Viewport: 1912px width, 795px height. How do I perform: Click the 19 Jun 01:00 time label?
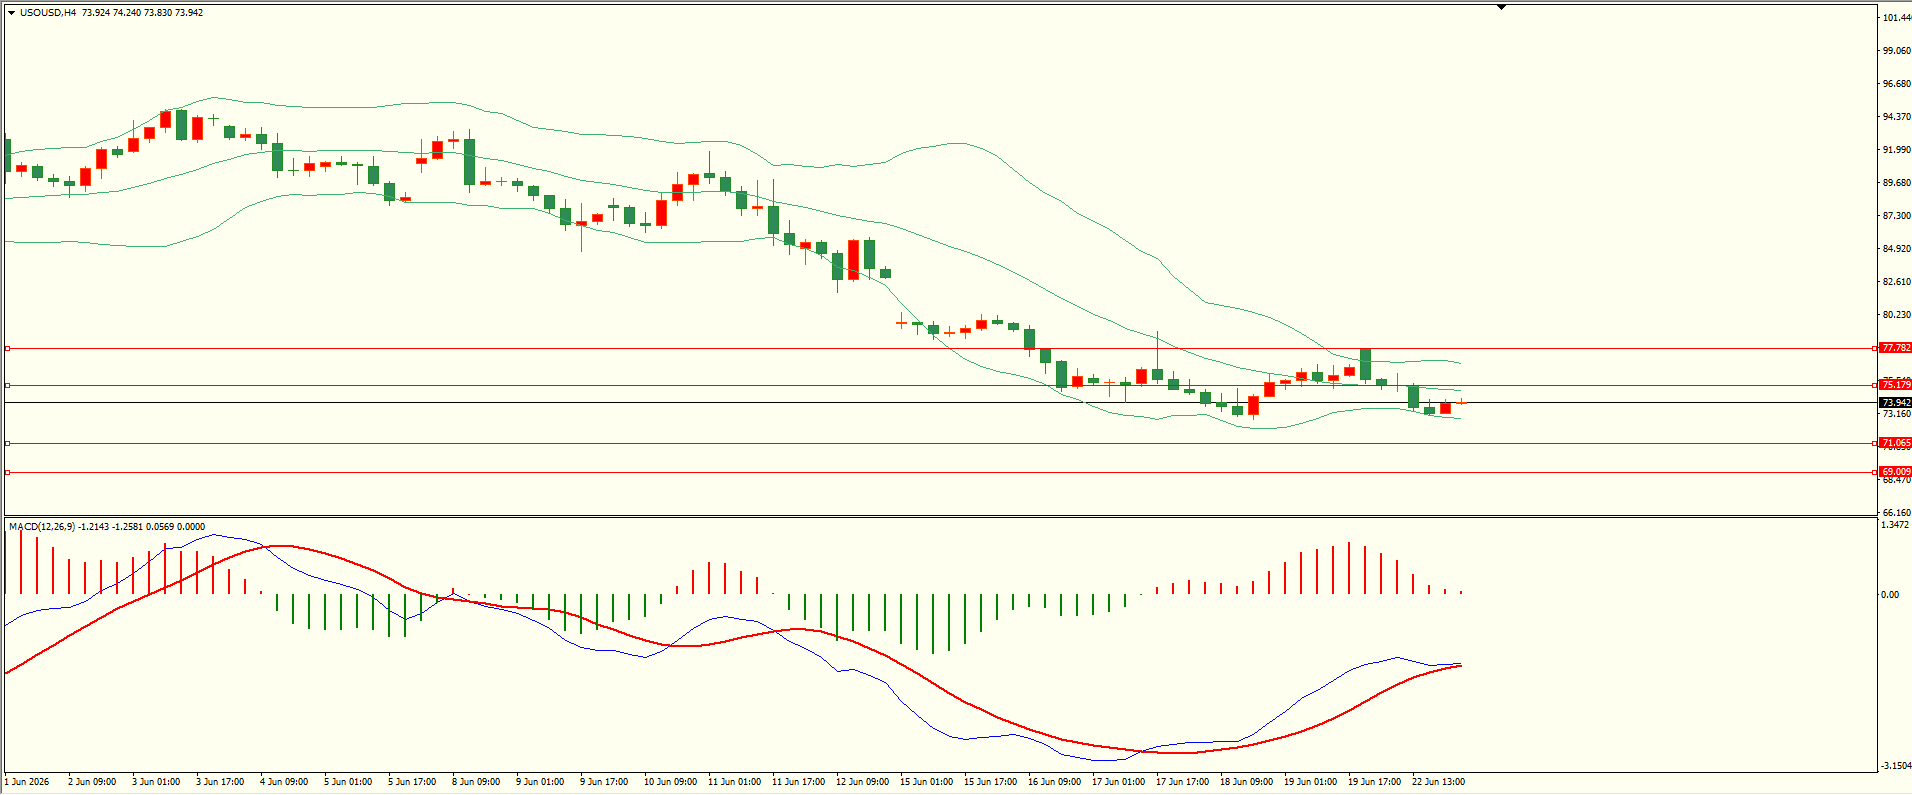pos(1310,782)
